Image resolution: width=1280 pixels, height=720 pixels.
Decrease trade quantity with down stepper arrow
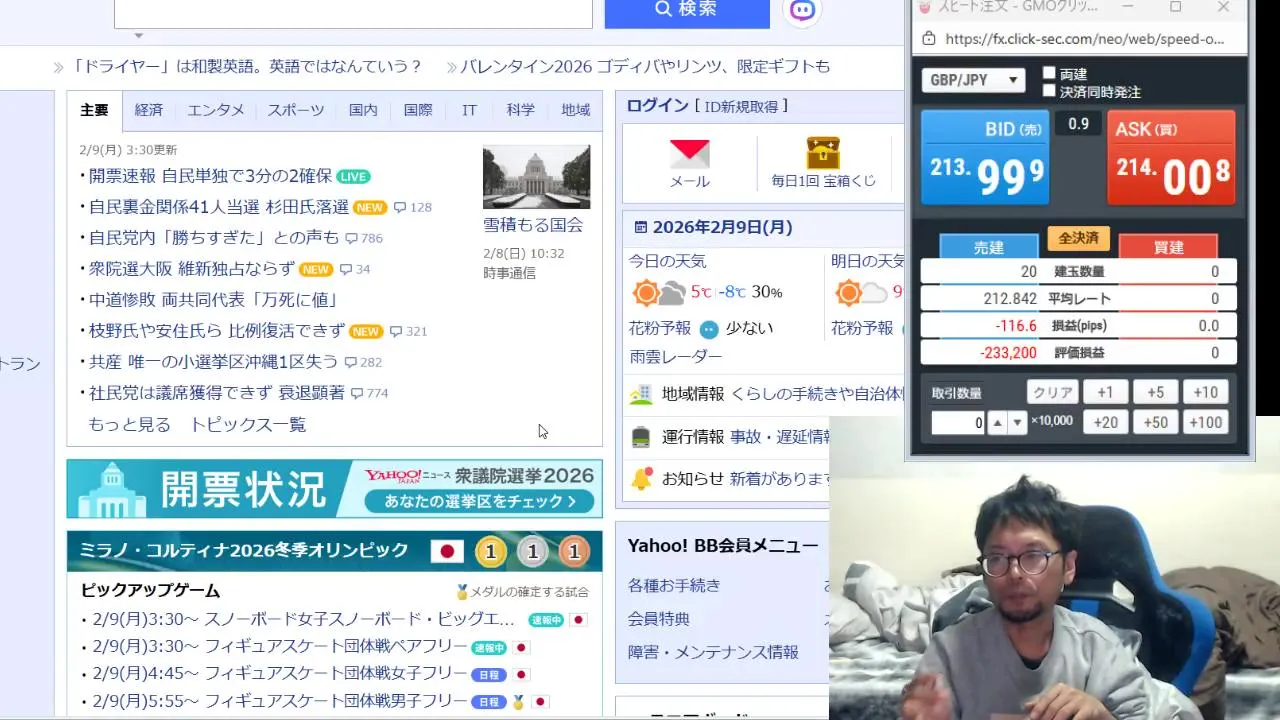[1018, 423]
